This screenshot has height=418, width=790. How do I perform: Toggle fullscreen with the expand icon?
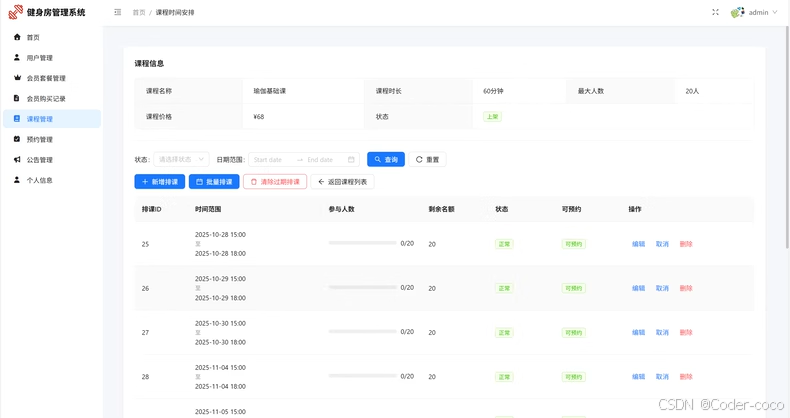pos(715,12)
